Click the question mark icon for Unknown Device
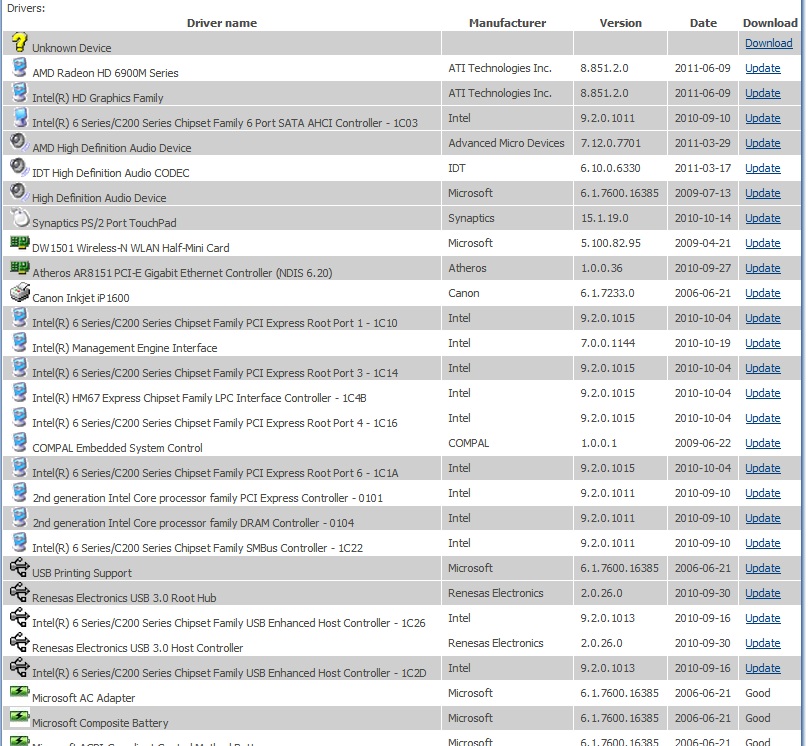808x746 pixels. pyautogui.click(x=20, y=42)
